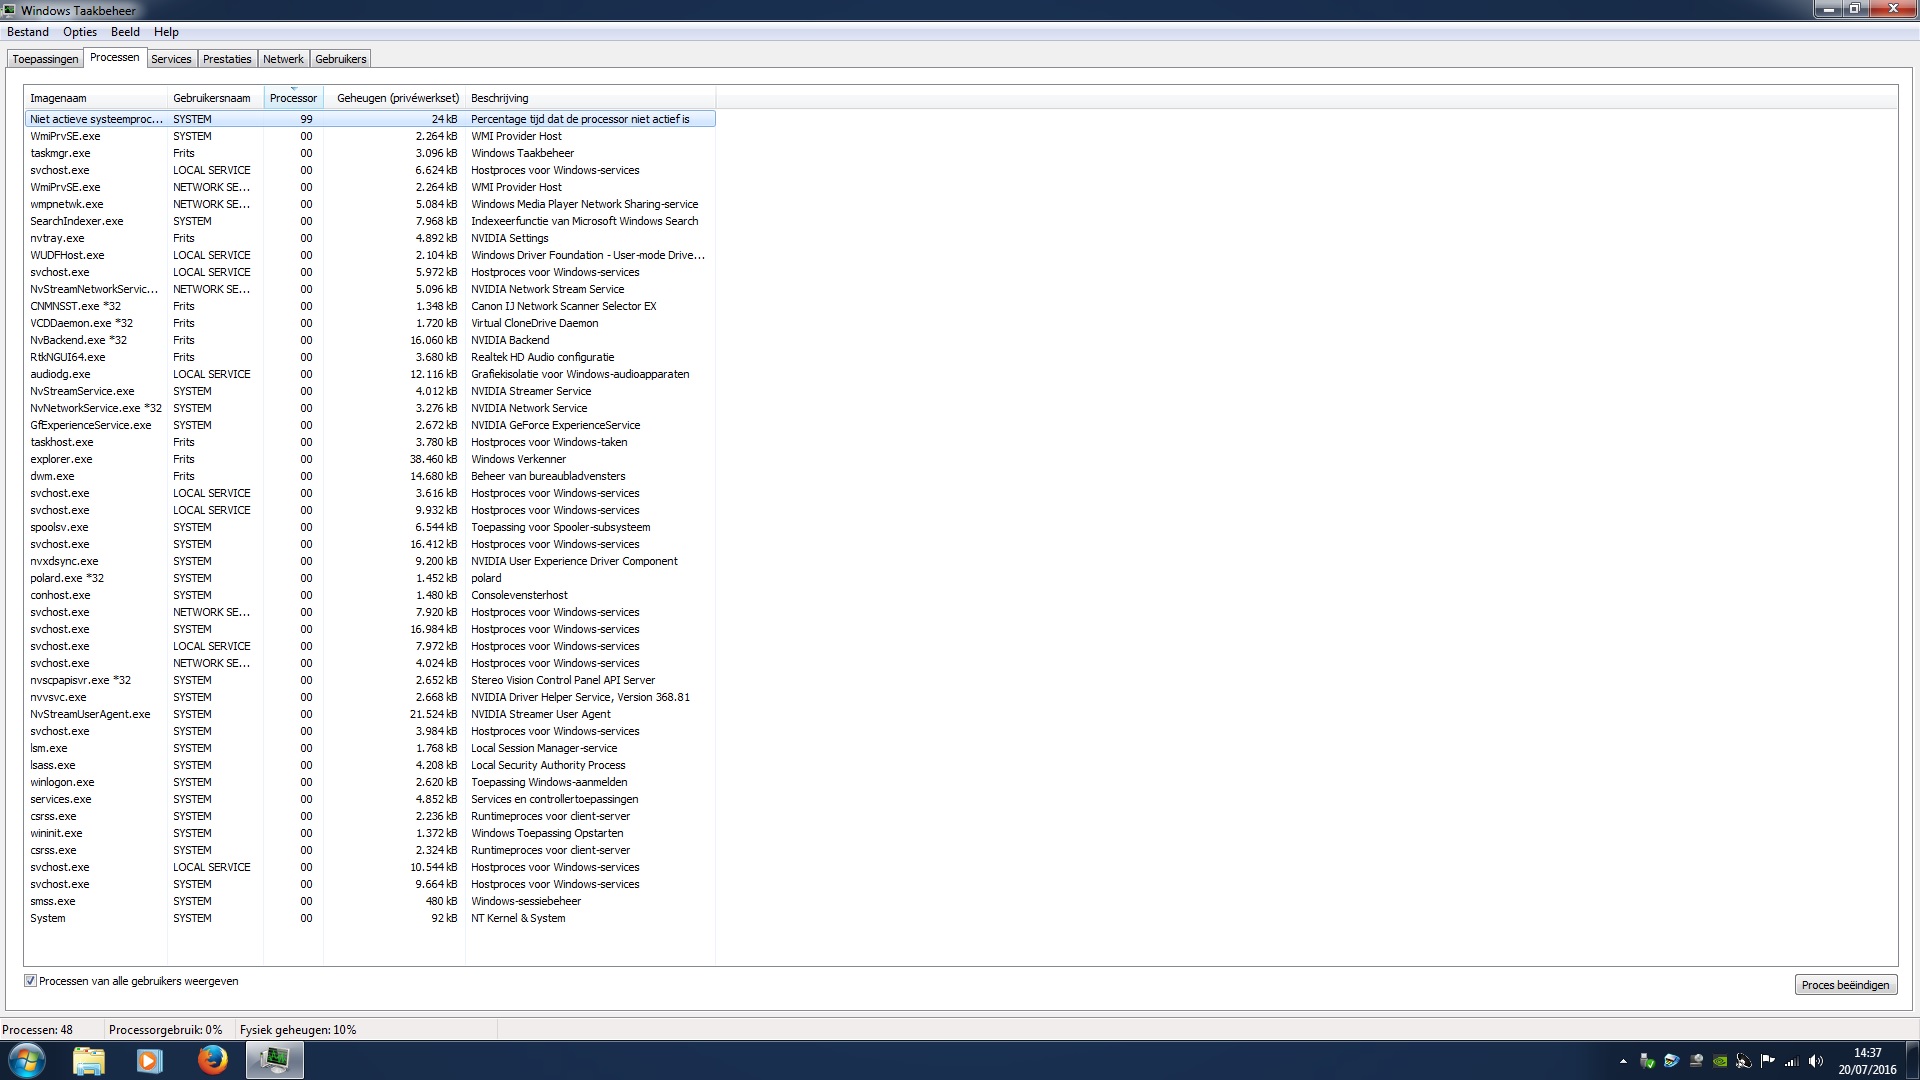Image resolution: width=1920 pixels, height=1080 pixels.
Task: Select the lsass.exe process
Action: (x=370, y=765)
